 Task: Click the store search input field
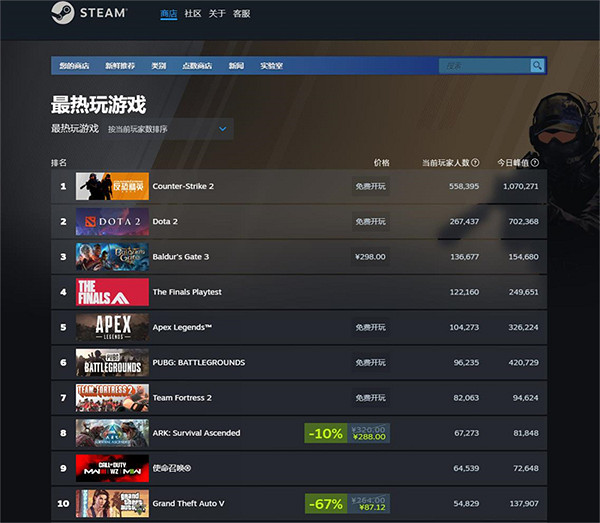pos(484,66)
